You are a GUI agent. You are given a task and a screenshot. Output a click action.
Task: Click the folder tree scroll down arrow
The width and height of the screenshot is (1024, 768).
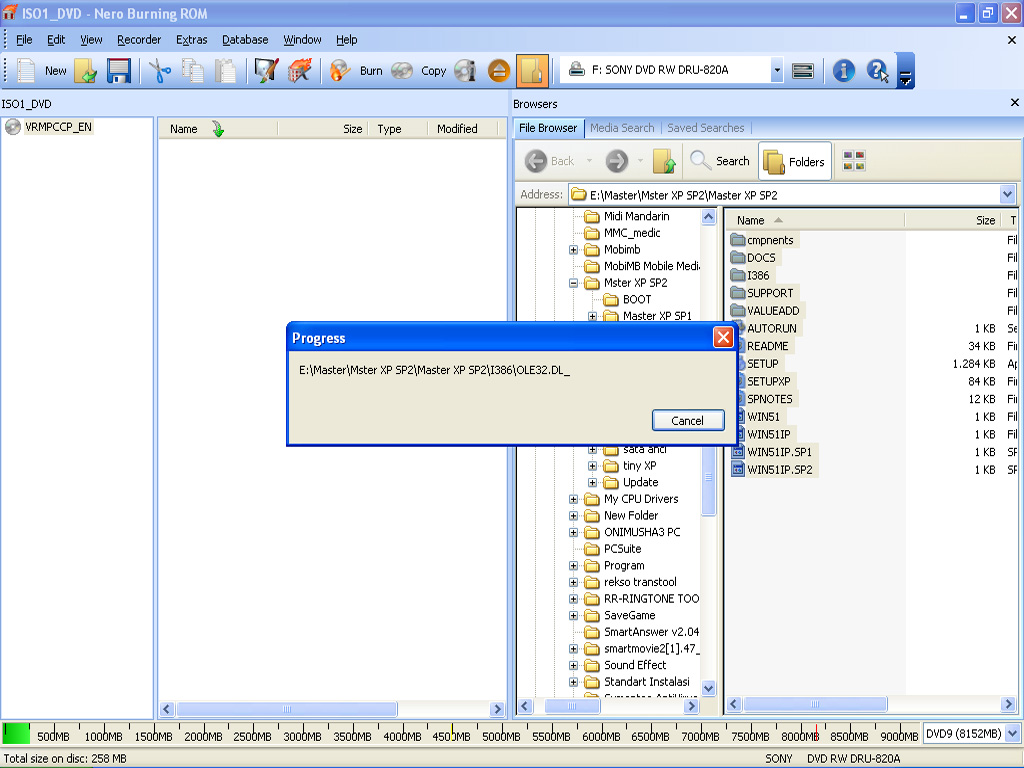point(708,688)
